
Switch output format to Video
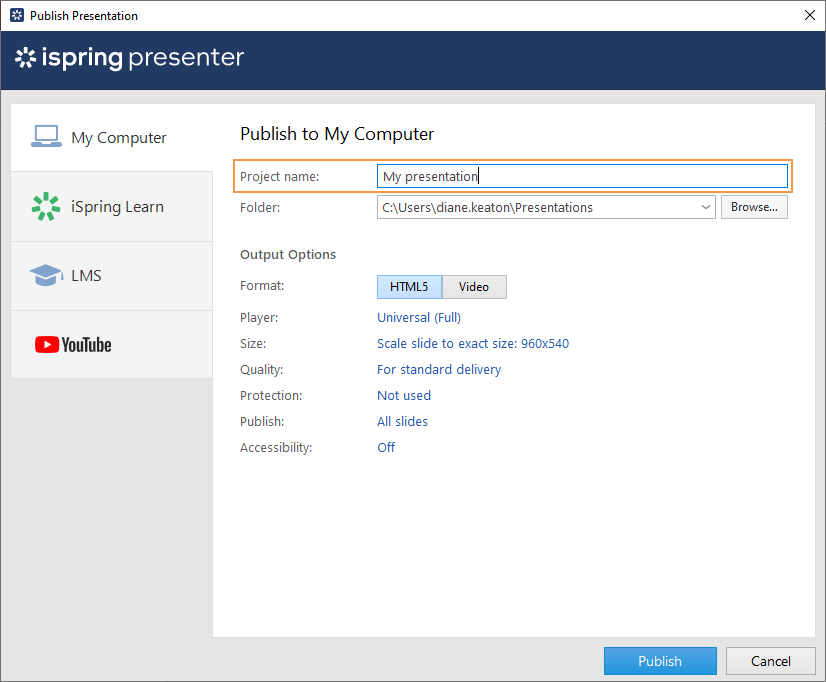474,287
